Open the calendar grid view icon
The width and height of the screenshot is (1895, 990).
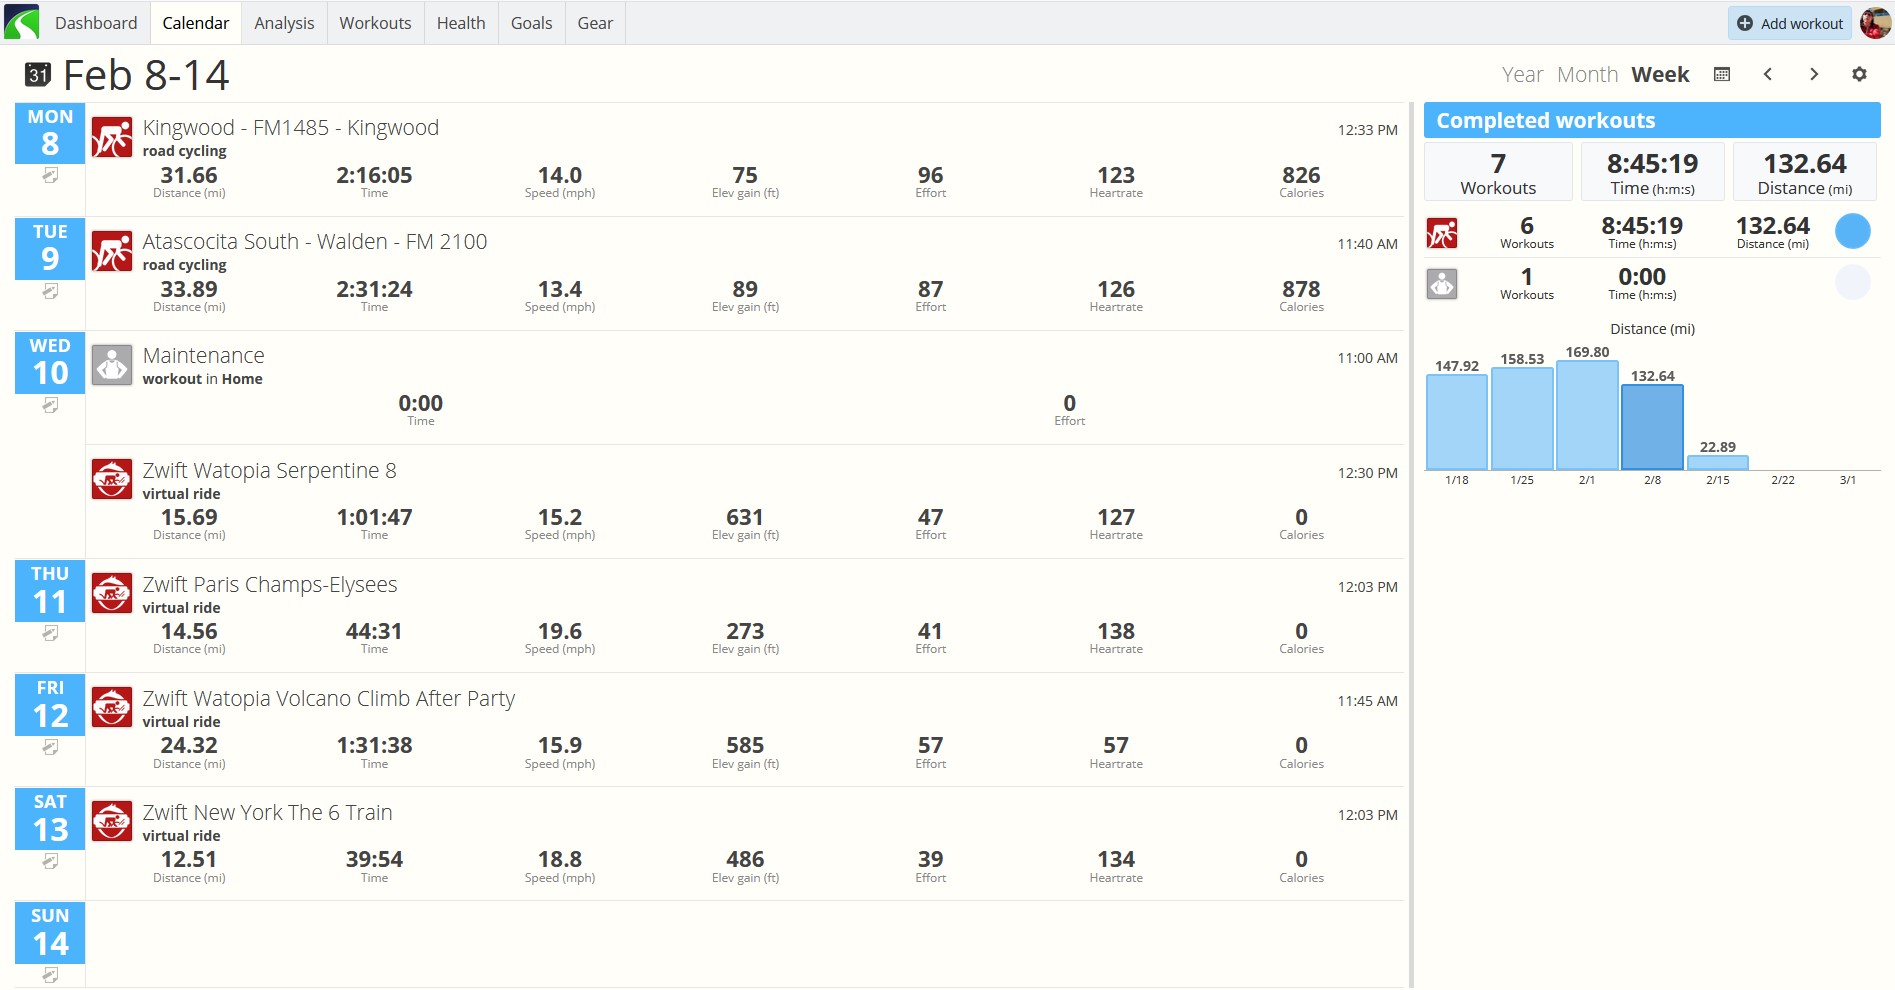click(x=1722, y=74)
